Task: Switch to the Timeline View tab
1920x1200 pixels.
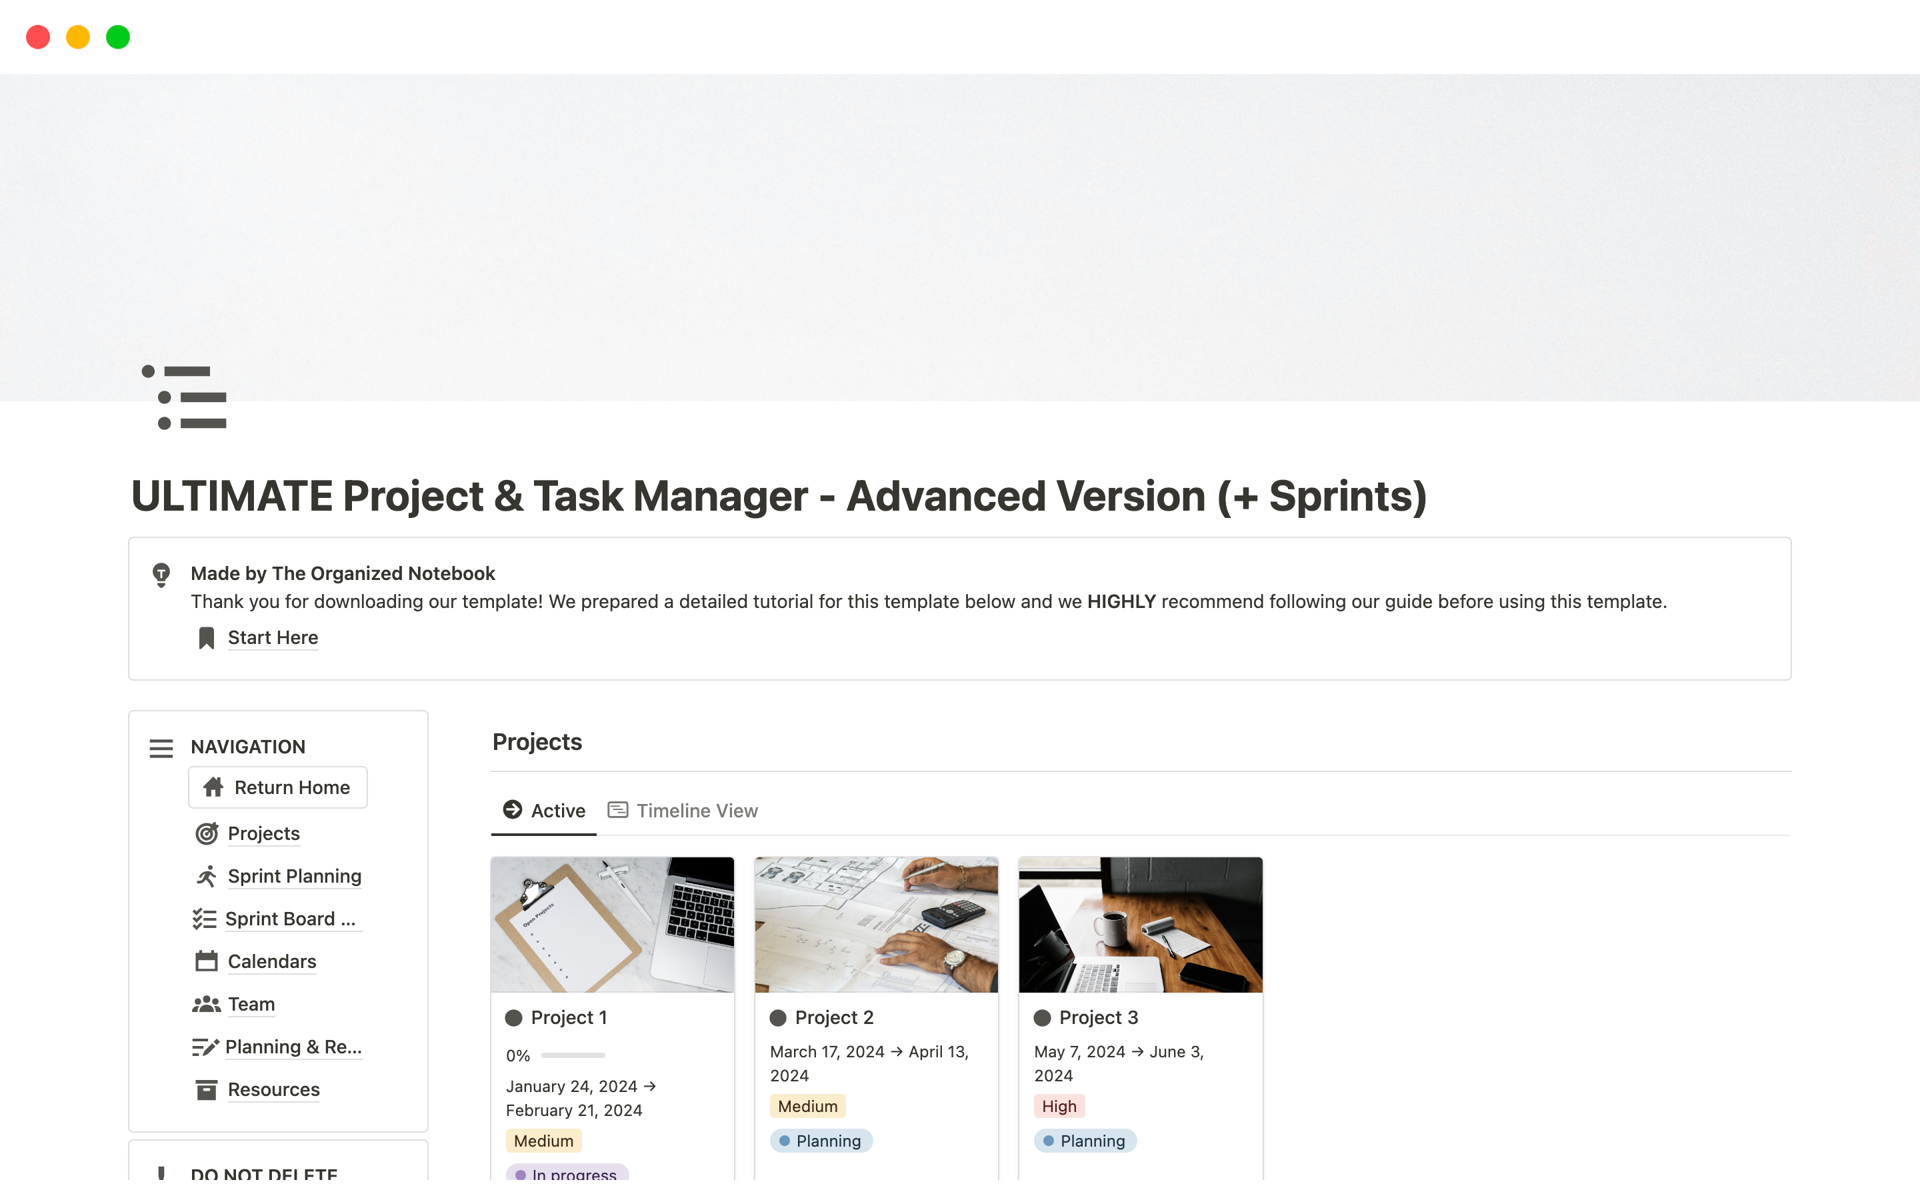Action: (683, 811)
